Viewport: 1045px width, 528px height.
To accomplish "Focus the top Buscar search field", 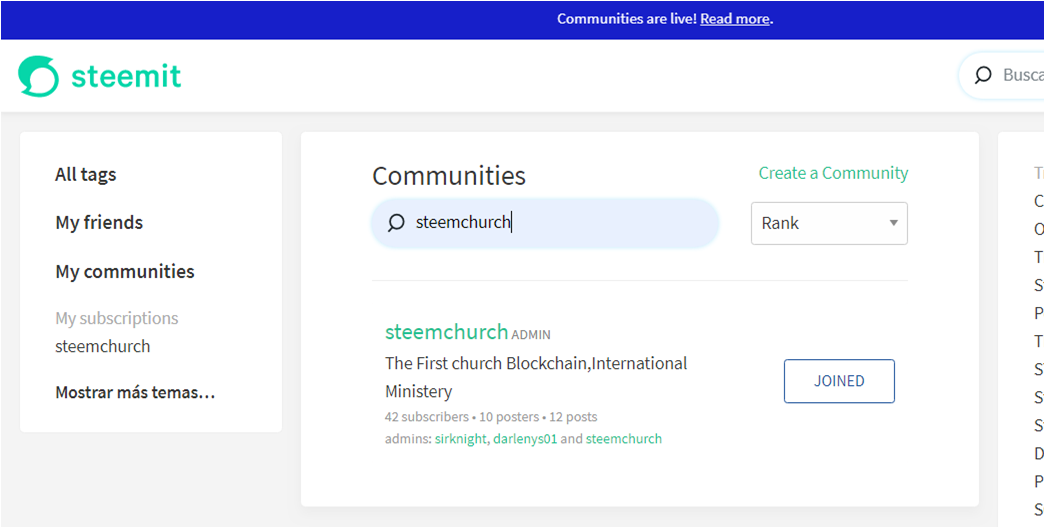I will click(x=1001, y=75).
